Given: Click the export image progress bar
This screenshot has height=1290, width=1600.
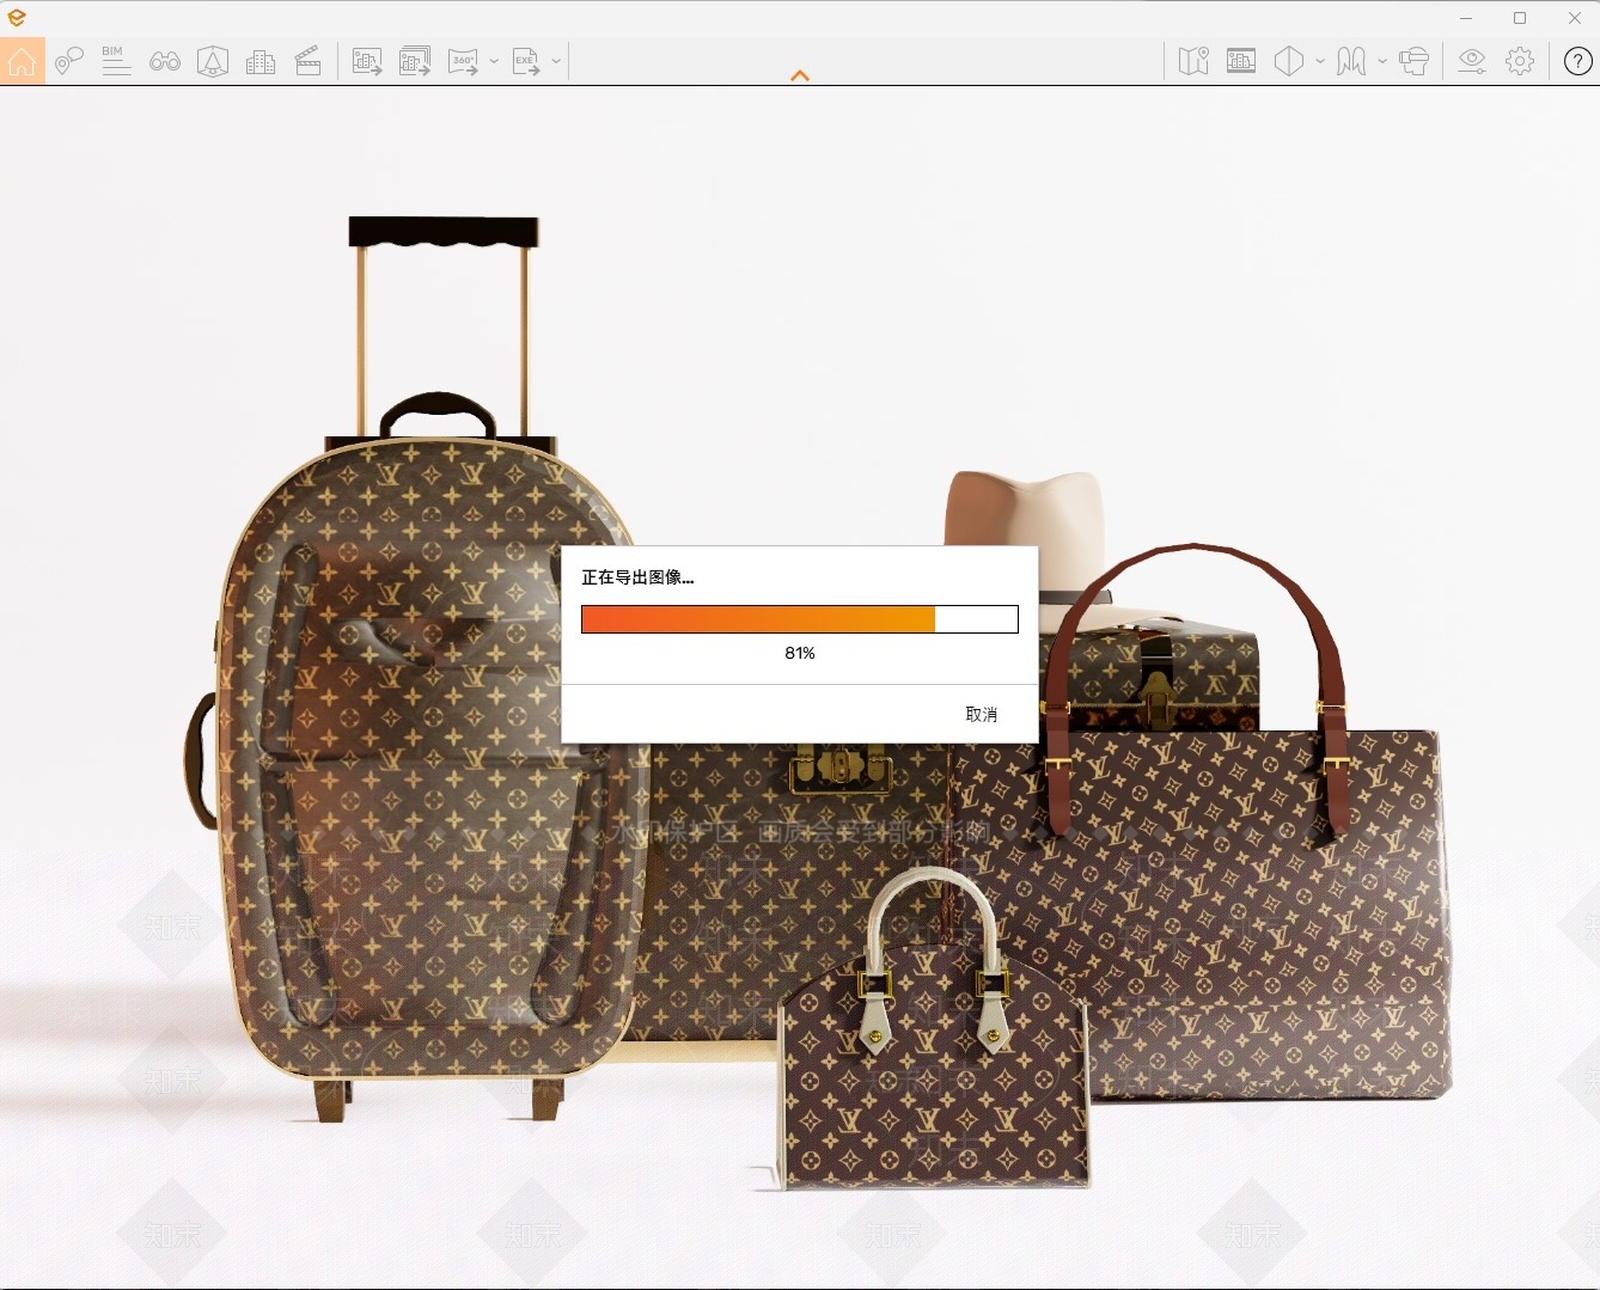Looking at the screenshot, I should 800,619.
